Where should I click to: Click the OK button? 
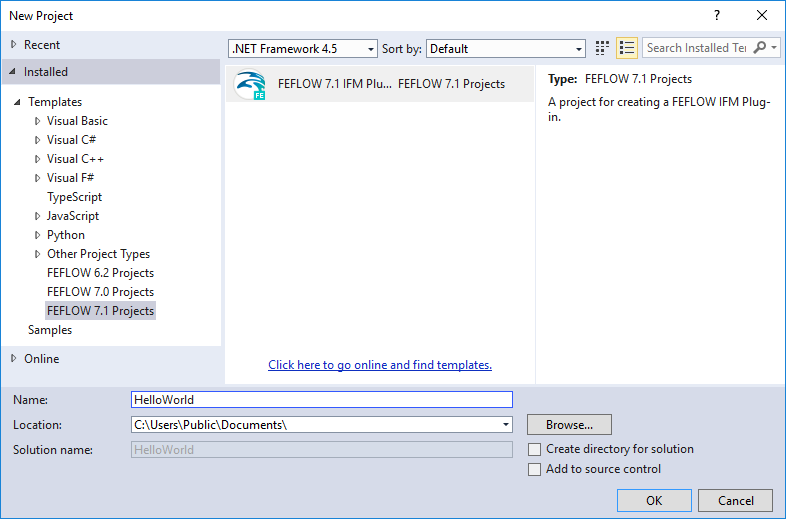[x=654, y=500]
